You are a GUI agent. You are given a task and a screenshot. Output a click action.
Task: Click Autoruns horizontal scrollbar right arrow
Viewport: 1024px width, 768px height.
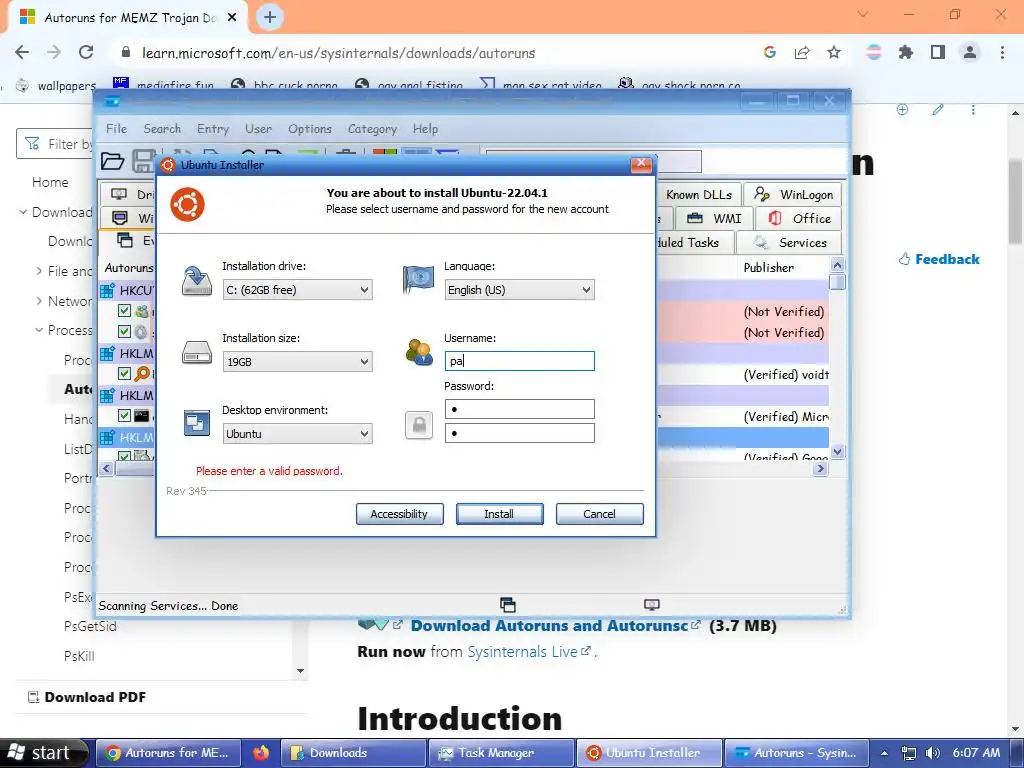[x=821, y=468]
